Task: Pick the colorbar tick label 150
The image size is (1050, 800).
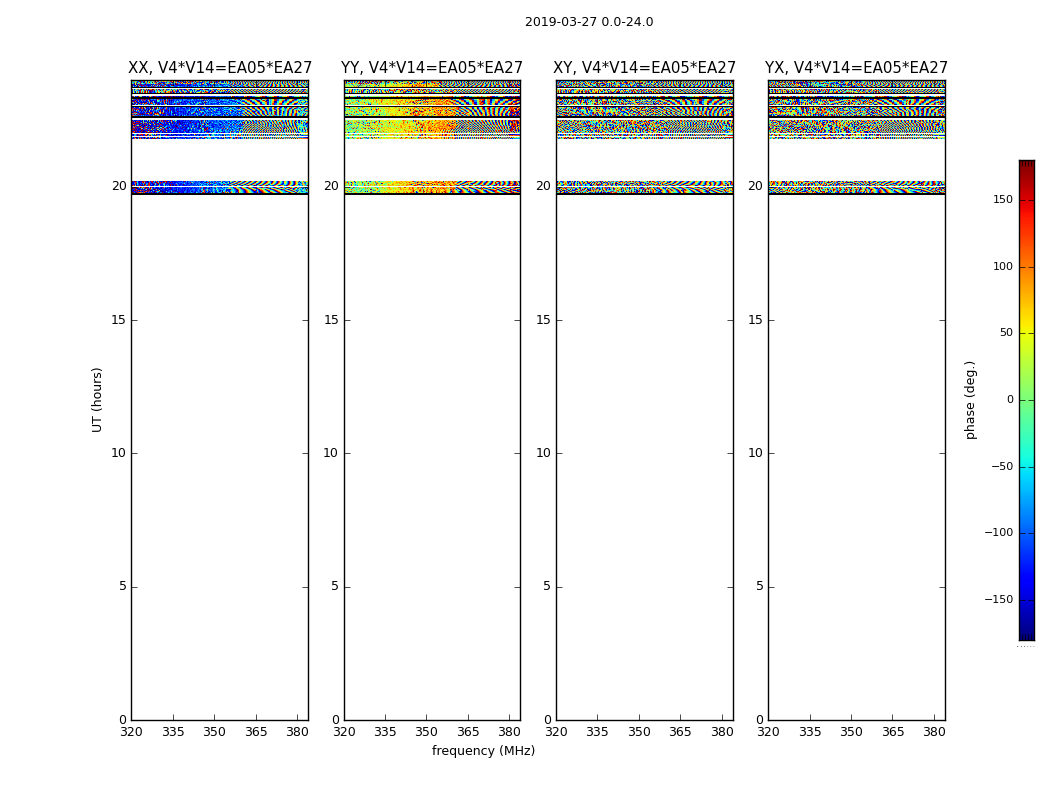Action: click(1002, 200)
